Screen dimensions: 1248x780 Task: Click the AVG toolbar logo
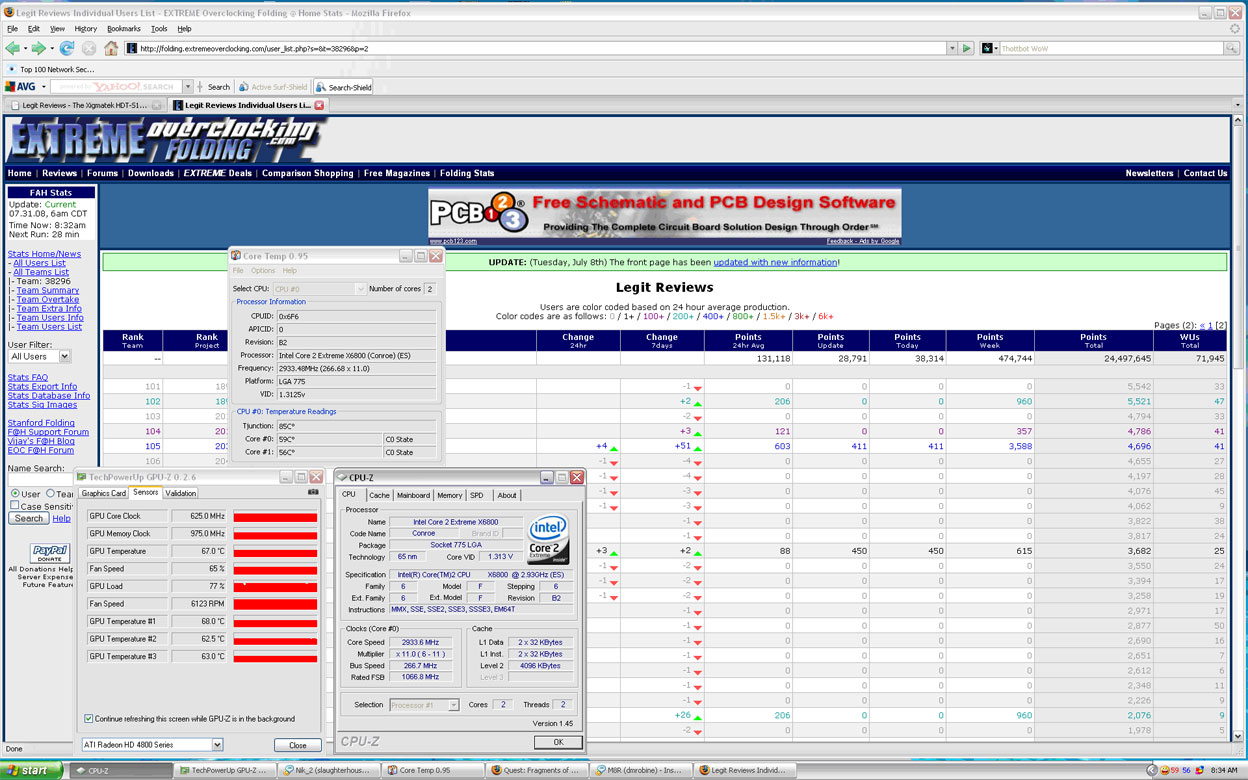20,87
